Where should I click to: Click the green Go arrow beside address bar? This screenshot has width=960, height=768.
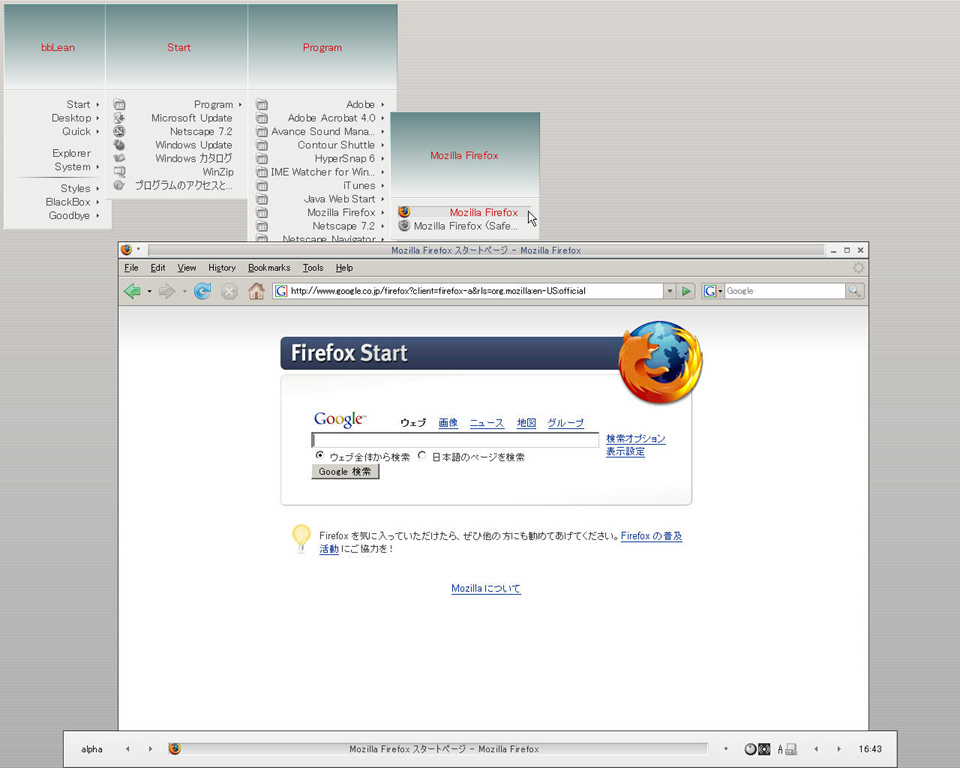point(686,291)
